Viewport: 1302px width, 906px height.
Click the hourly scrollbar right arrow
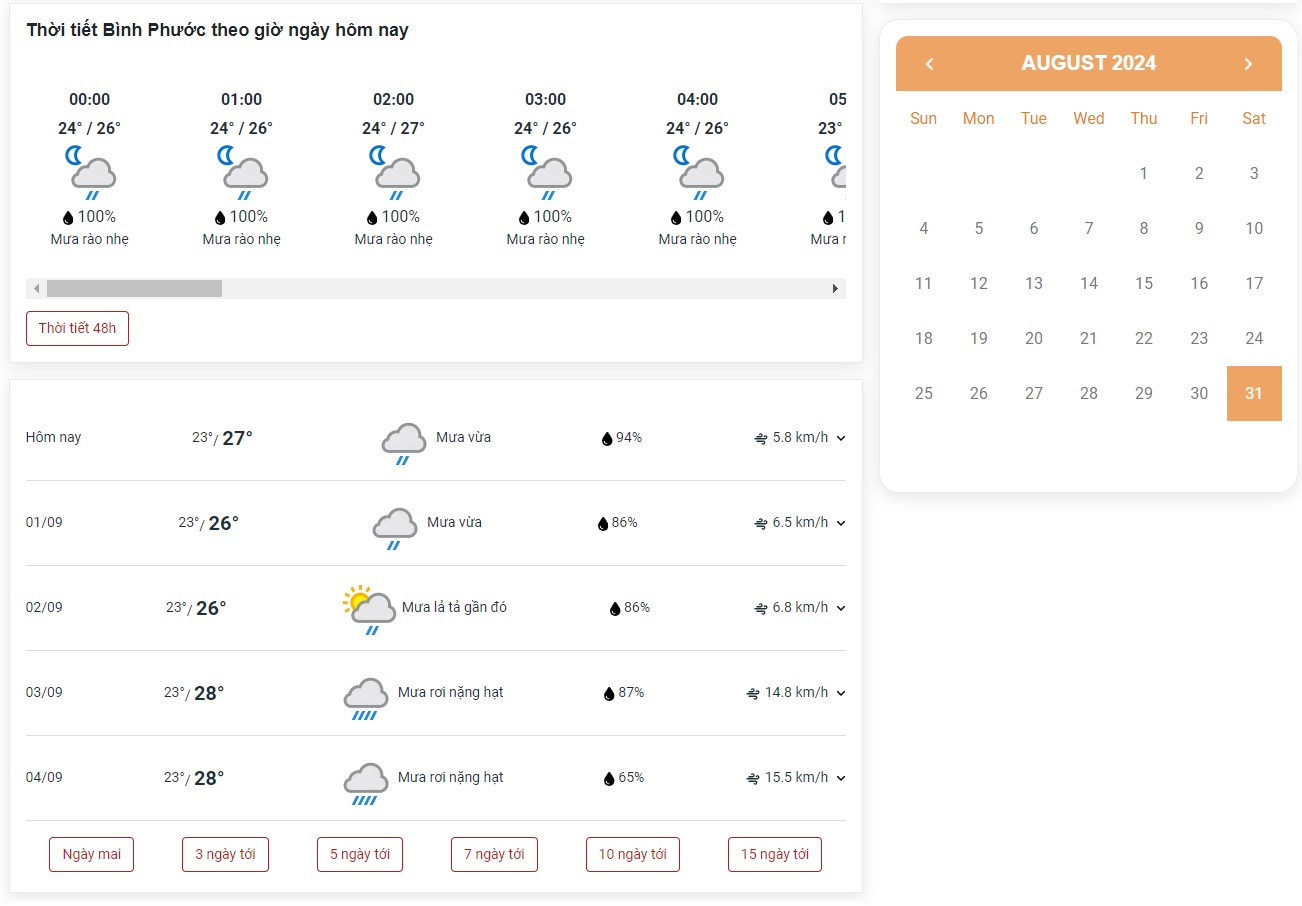tap(836, 289)
